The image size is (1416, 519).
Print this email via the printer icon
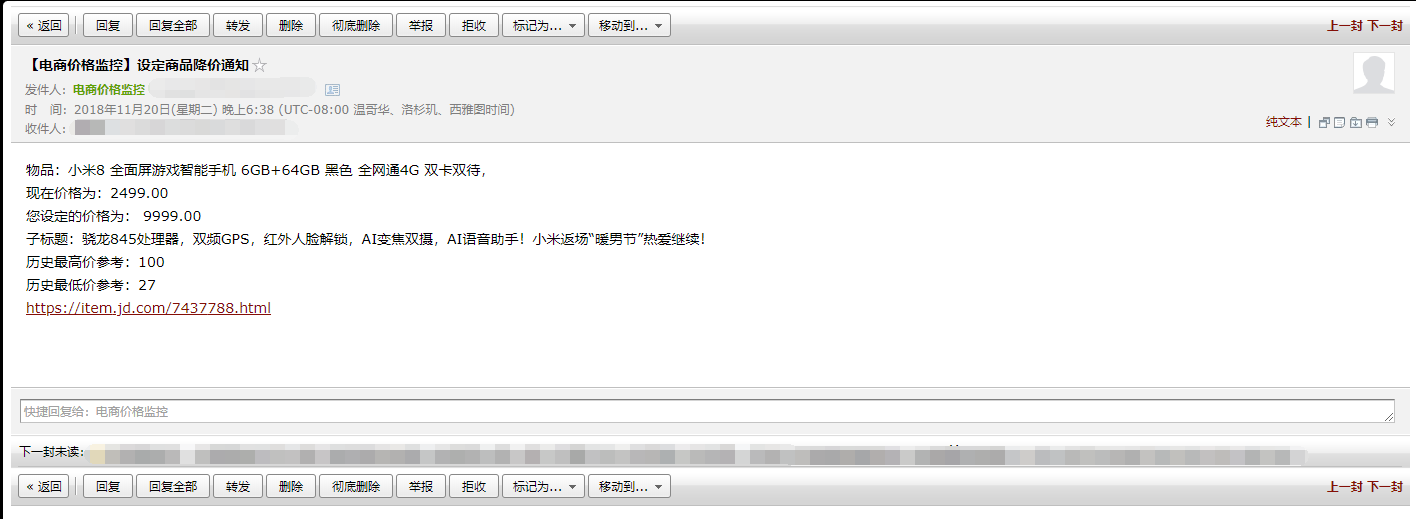point(1372,123)
